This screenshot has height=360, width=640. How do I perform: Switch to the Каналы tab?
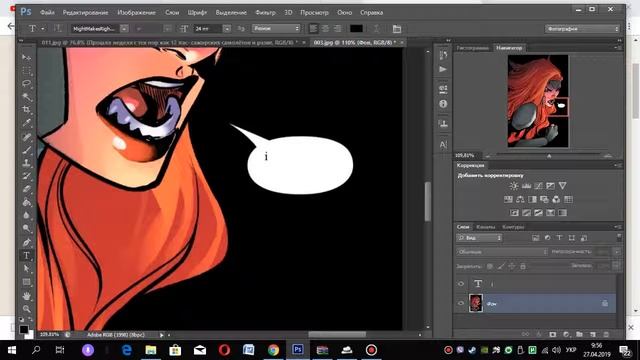486,227
